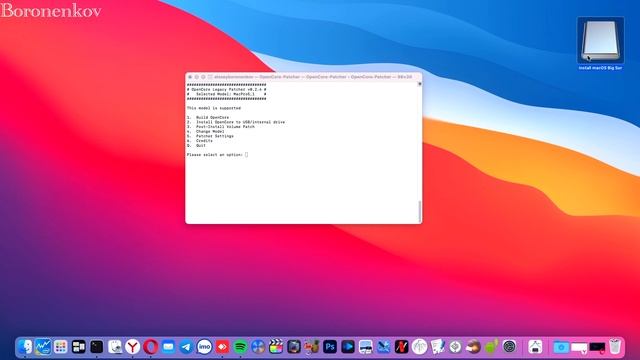Click the 'Patcher Settings' line in Terminal
Screen dimensions: 640x360
(x=210, y=136)
